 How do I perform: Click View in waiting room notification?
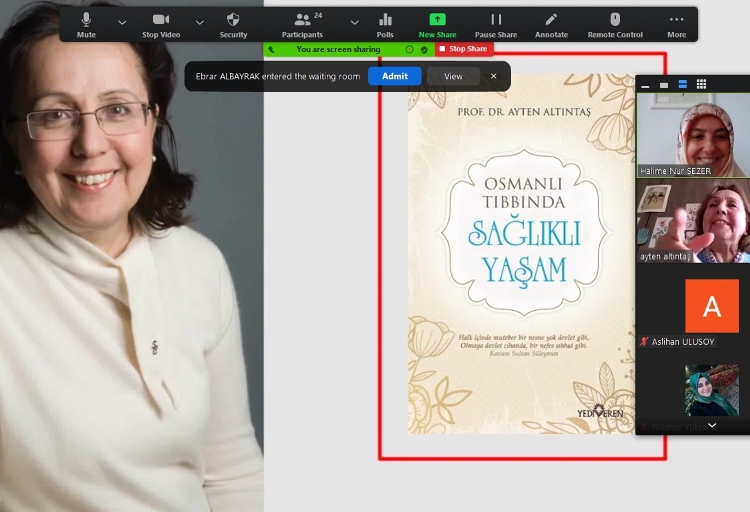(x=453, y=76)
